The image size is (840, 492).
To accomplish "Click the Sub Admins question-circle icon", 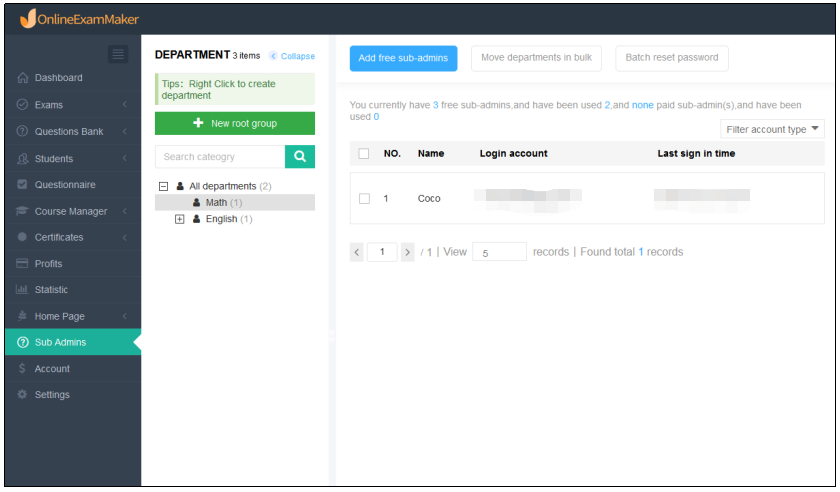I will pos(22,342).
